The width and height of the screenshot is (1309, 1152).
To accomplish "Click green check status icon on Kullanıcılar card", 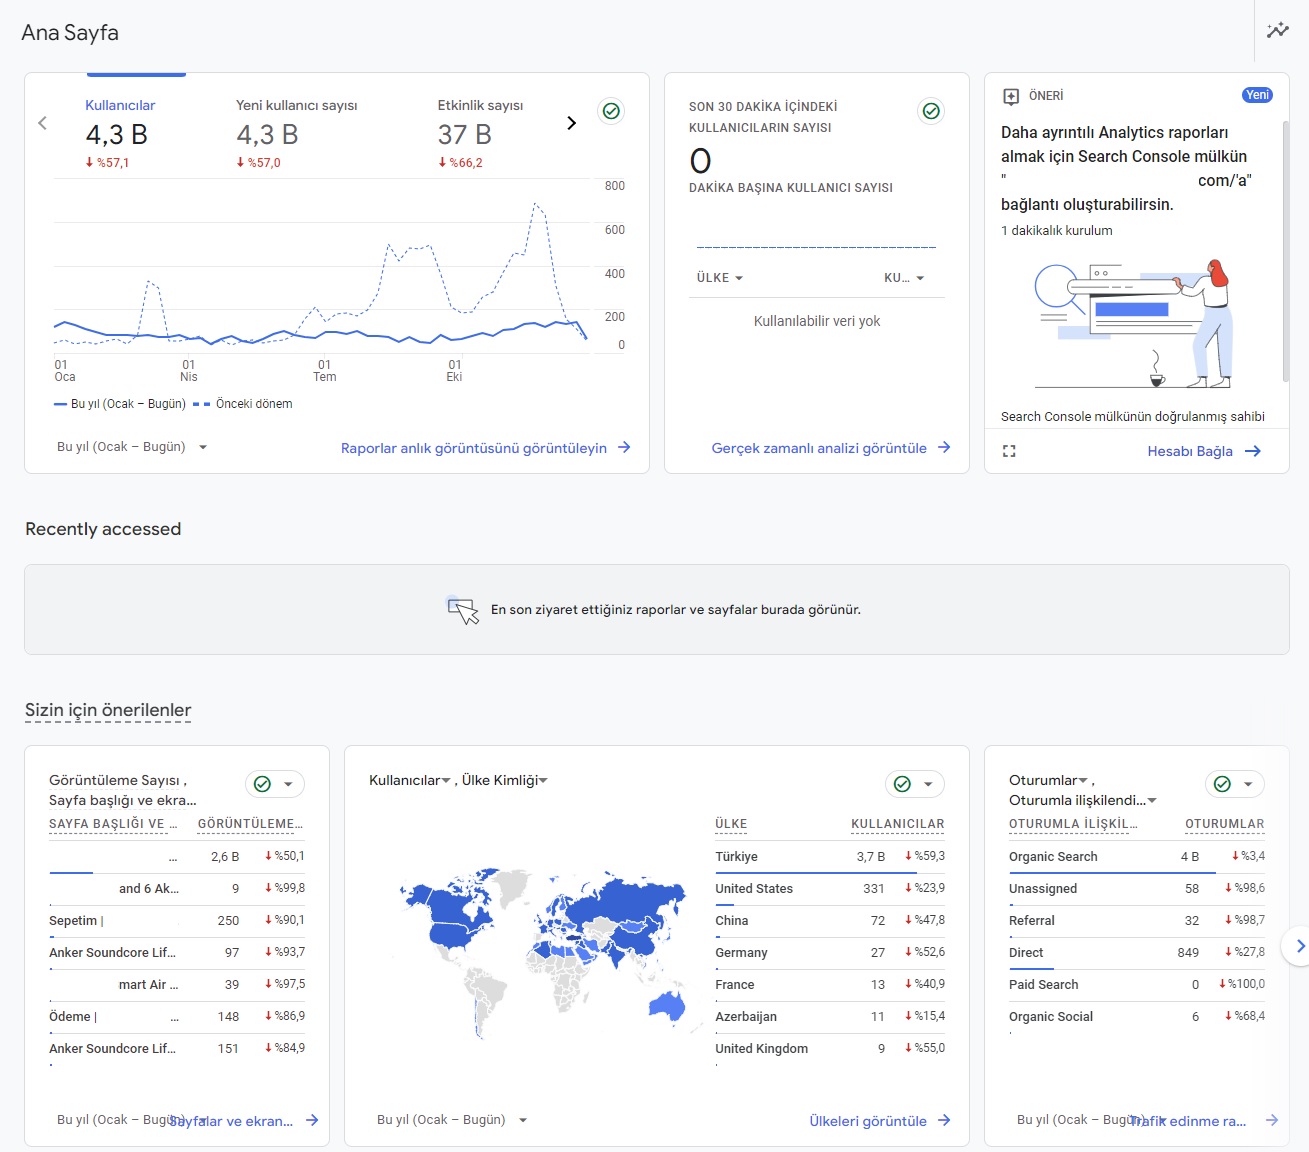I will coord(611,111).
